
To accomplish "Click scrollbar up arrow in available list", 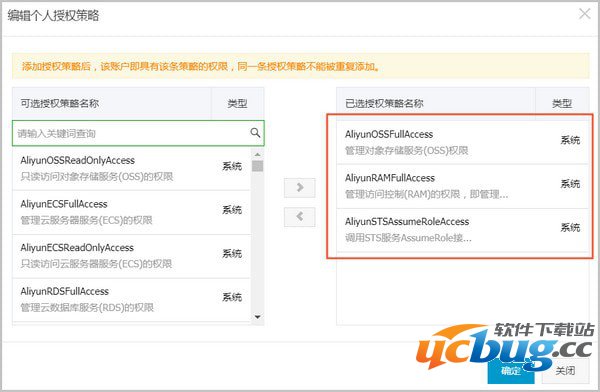I will point(258,154).
